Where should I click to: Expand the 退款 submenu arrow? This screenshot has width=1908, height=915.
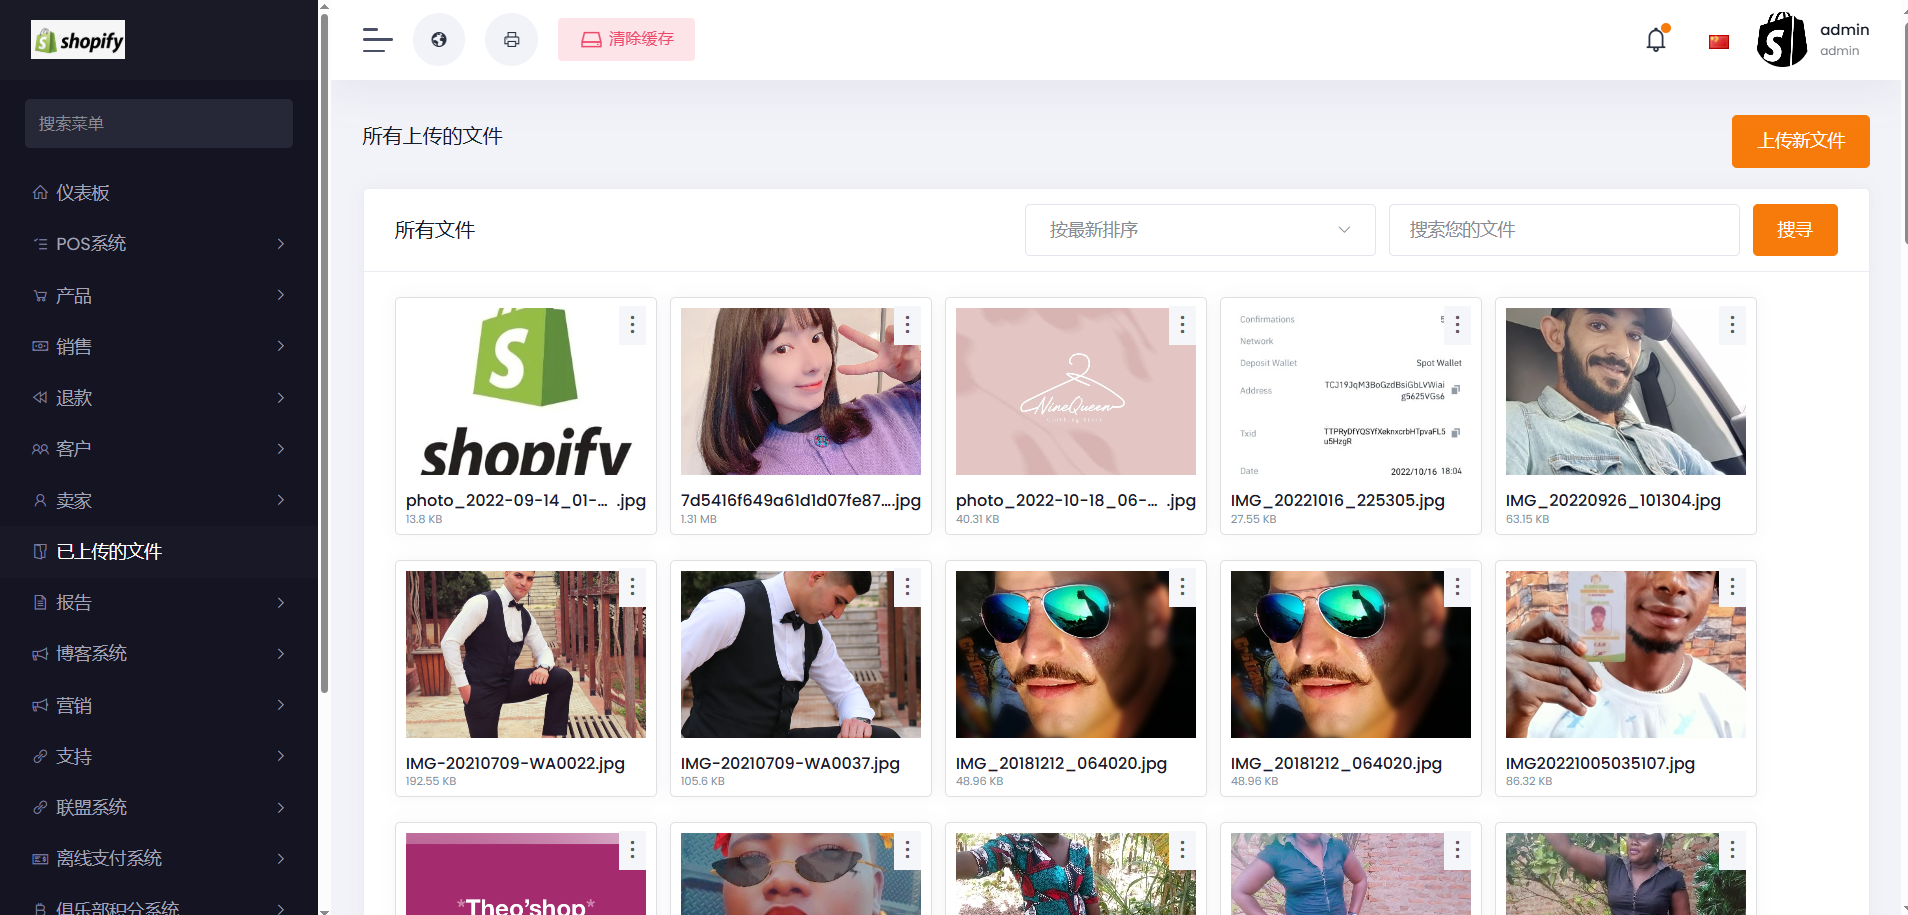pyautogui.click(x=281, y=398)
